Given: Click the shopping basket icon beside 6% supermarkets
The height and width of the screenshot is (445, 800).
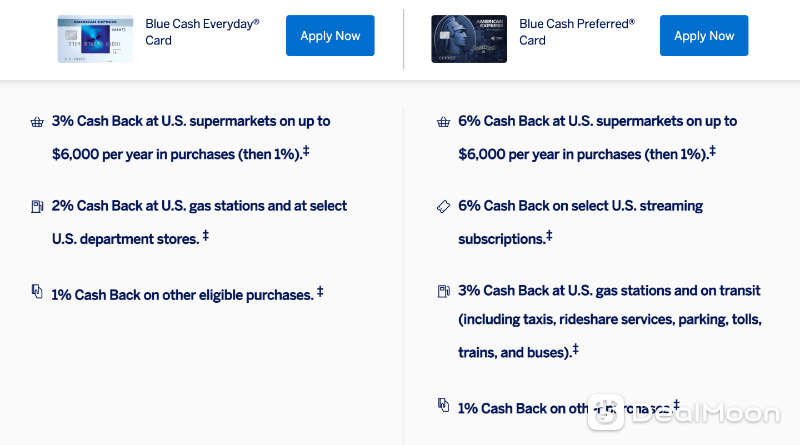Looking at the screenshot, I should pos(443,122).
